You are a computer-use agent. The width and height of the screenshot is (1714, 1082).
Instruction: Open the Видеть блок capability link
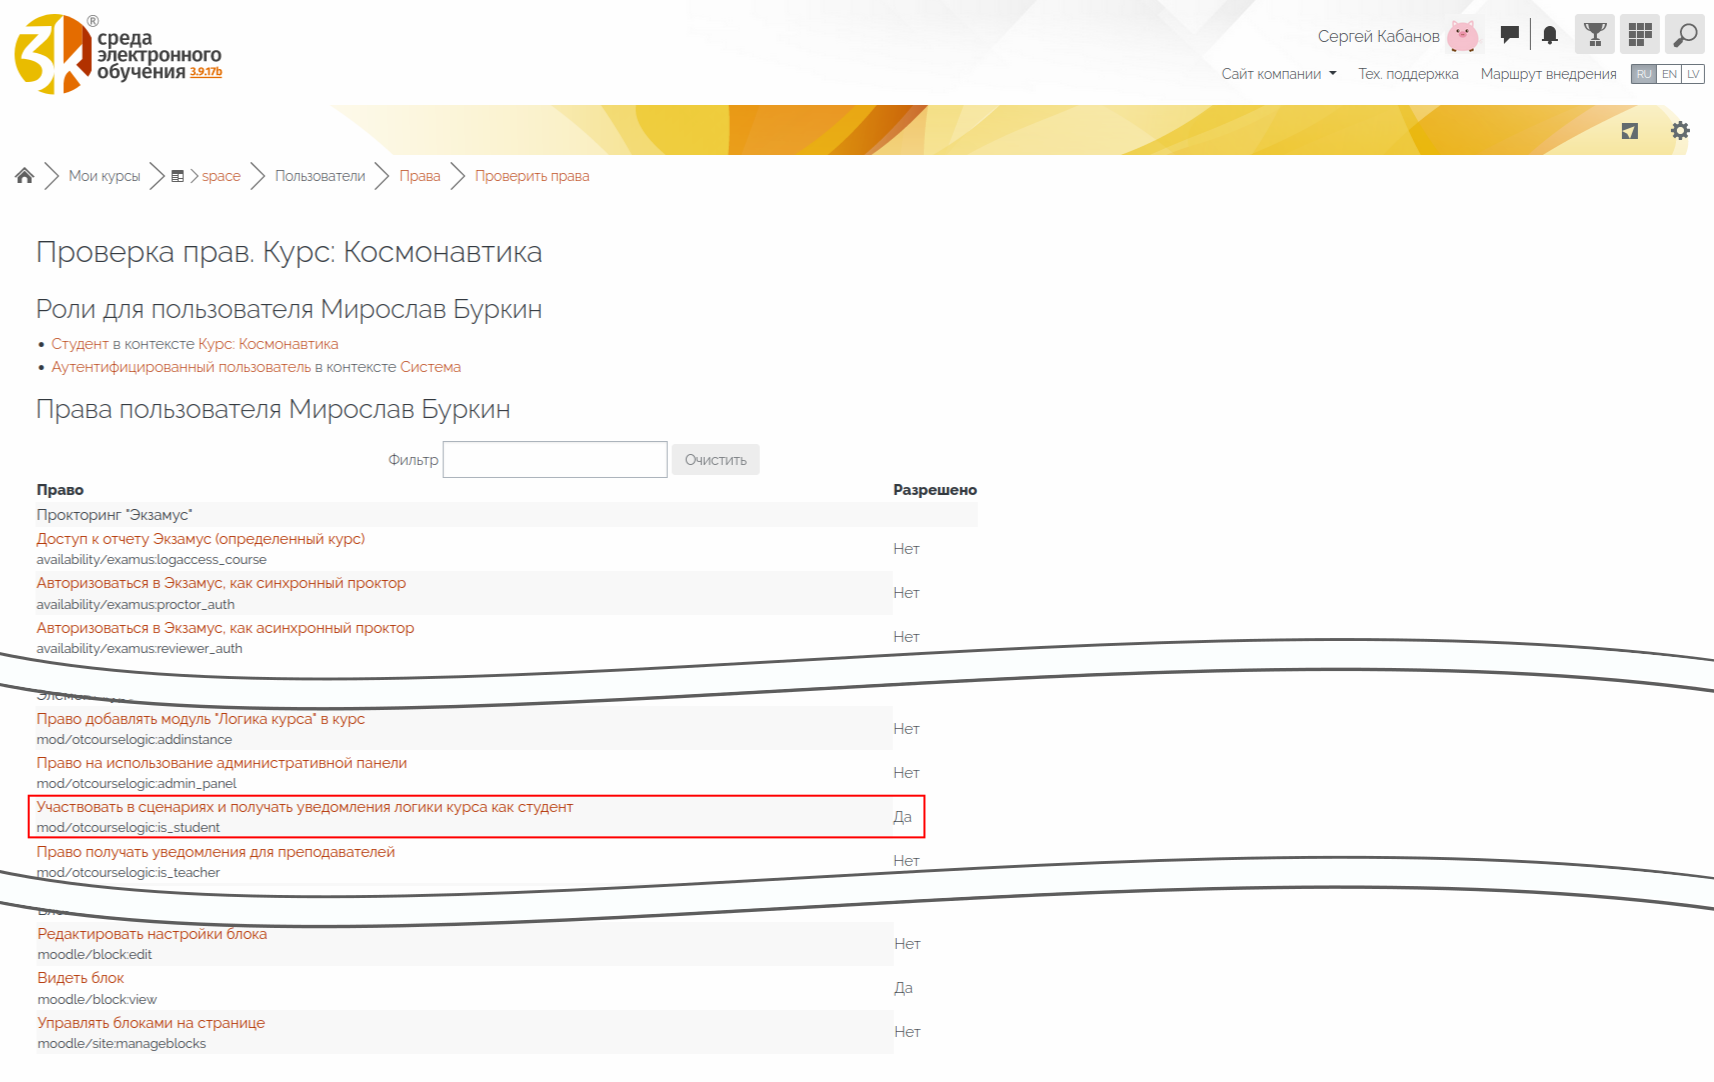click(x=81, y=978)
